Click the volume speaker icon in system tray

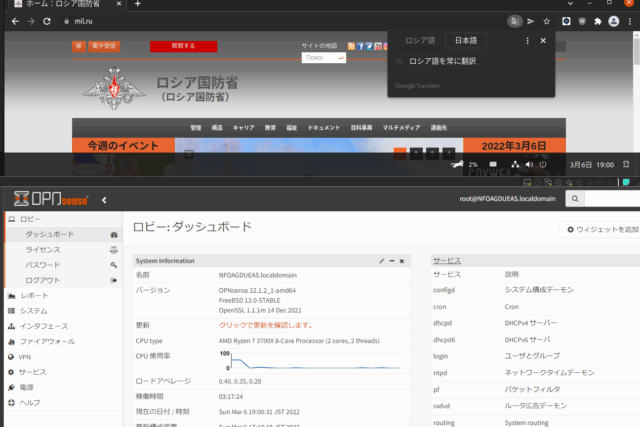click(529, 165)
